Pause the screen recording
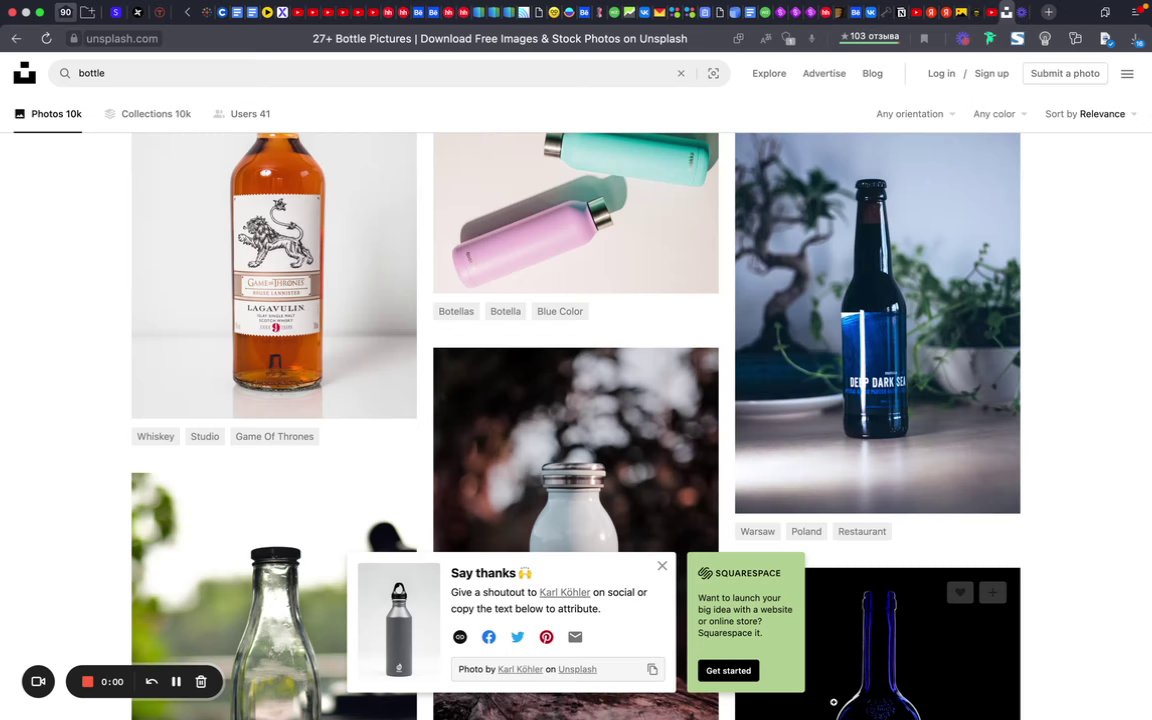Screen dimensions: 1152x720 coord(176,682)
